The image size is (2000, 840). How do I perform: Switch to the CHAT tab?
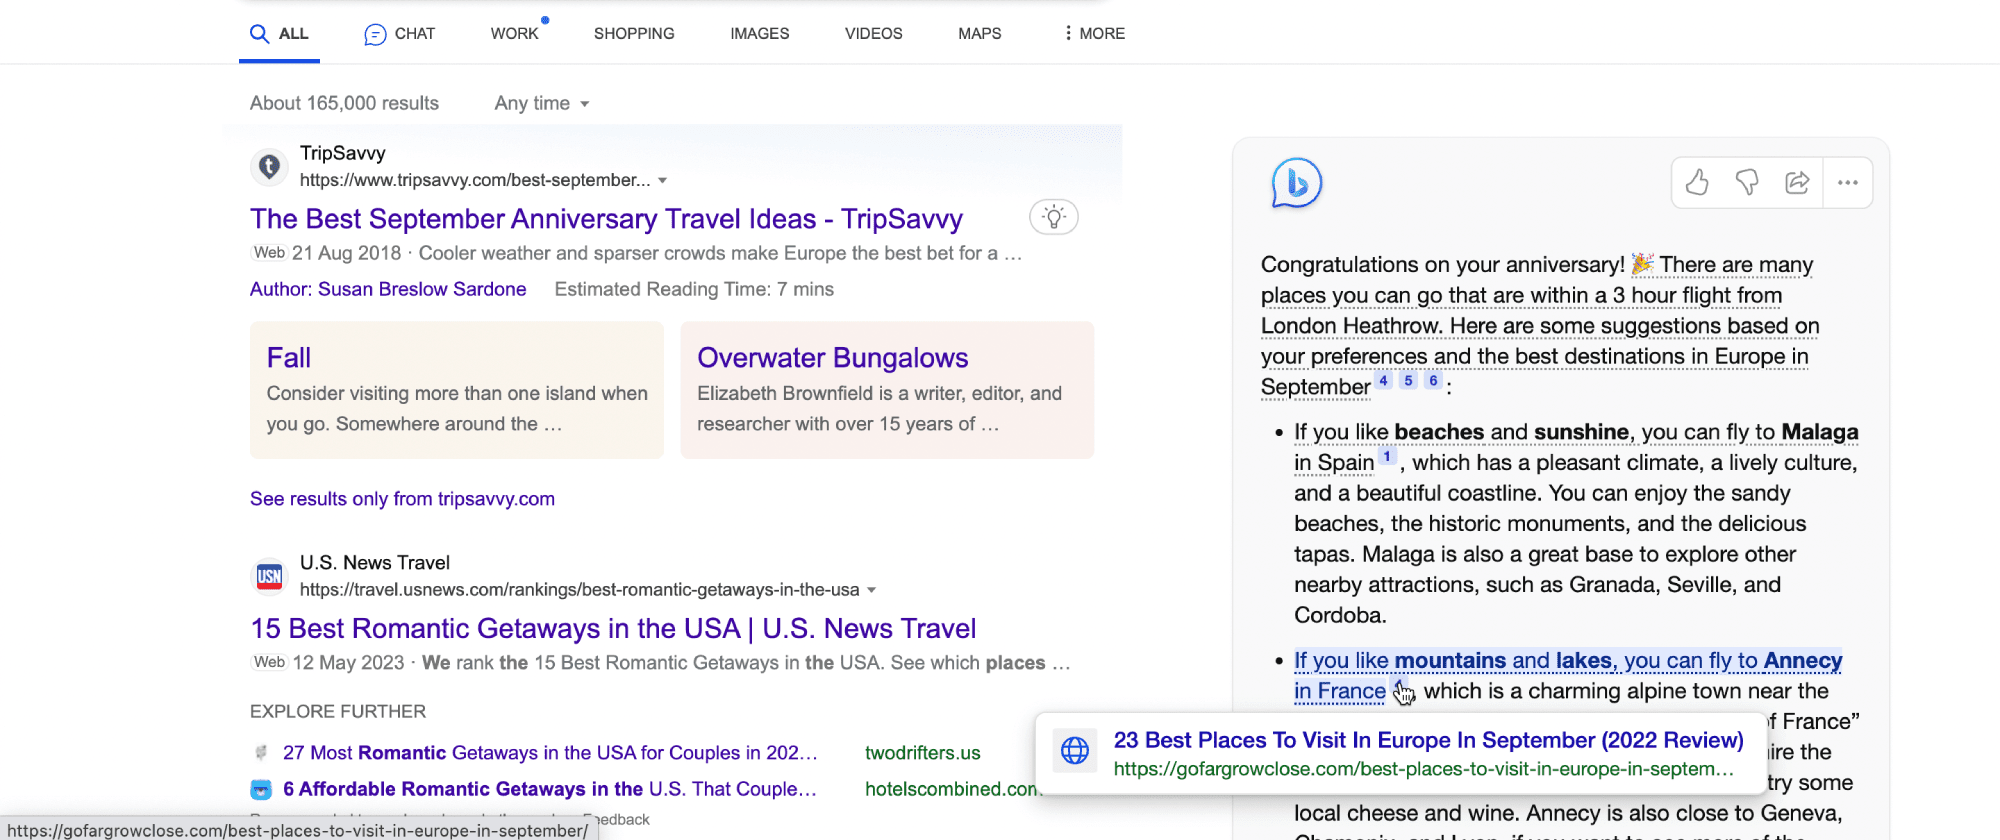point(399,34)
